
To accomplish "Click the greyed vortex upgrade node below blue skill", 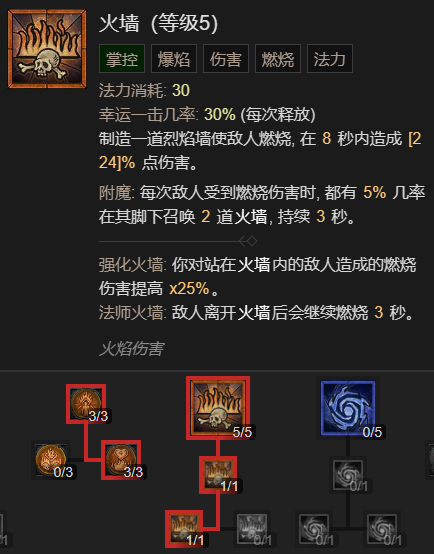I will coord(348,475).
